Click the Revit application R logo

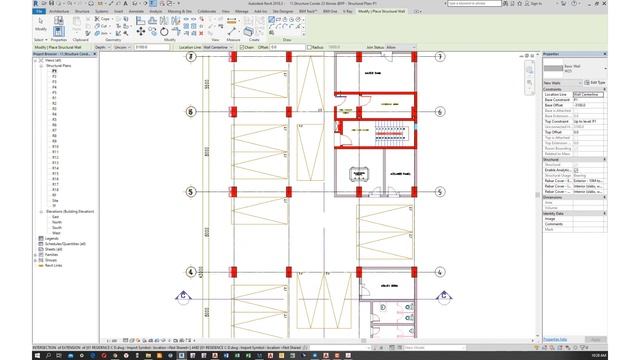click(36, 3)
